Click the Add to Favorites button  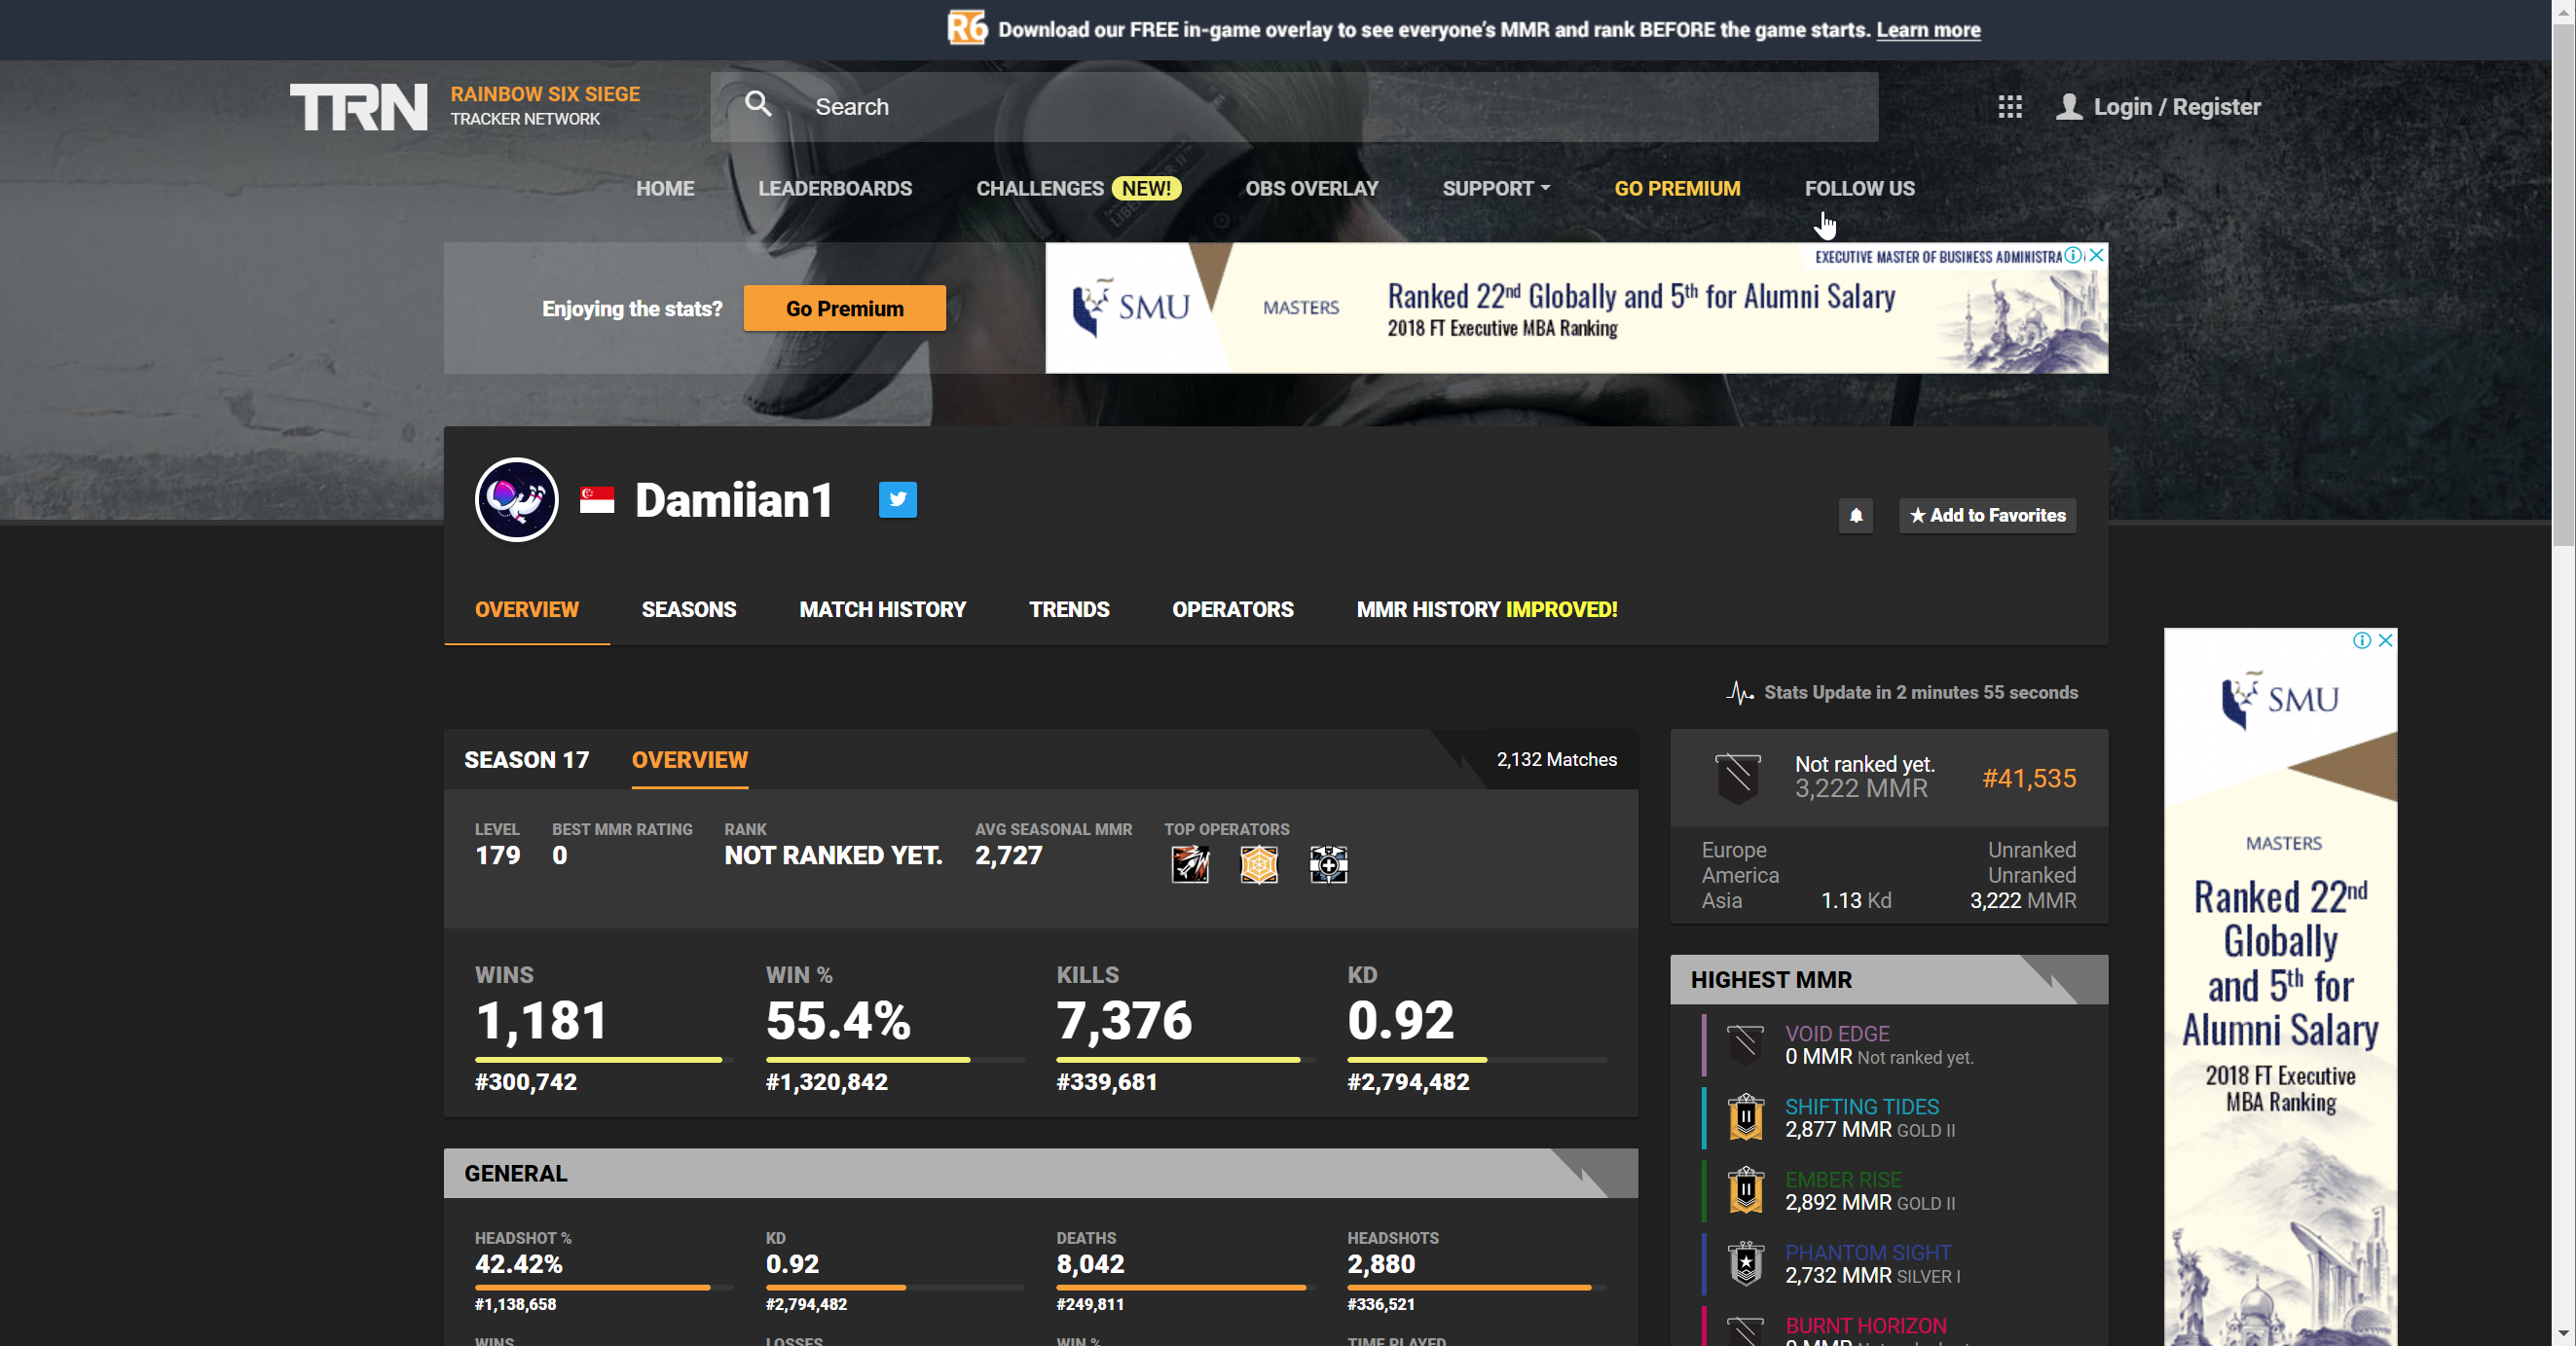1987,516
